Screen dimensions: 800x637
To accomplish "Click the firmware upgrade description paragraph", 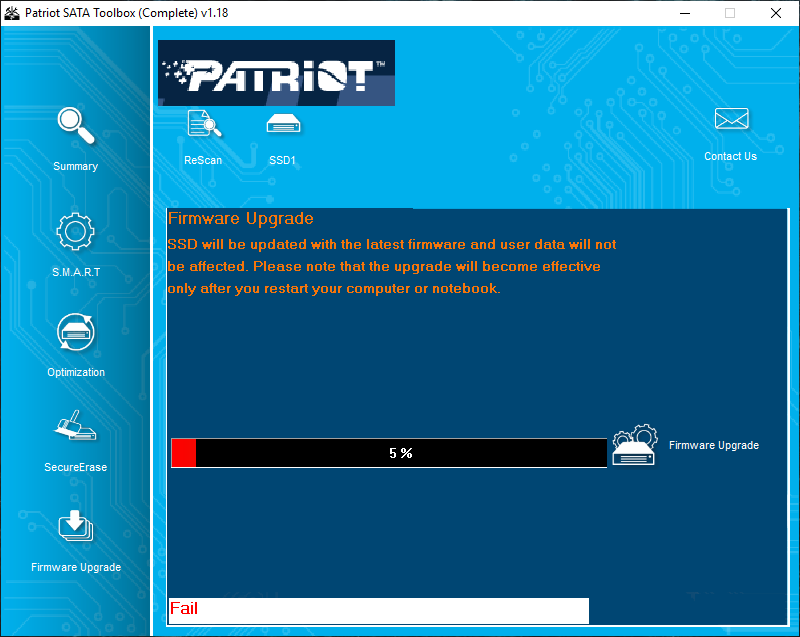I will click(x=392, y=266).
